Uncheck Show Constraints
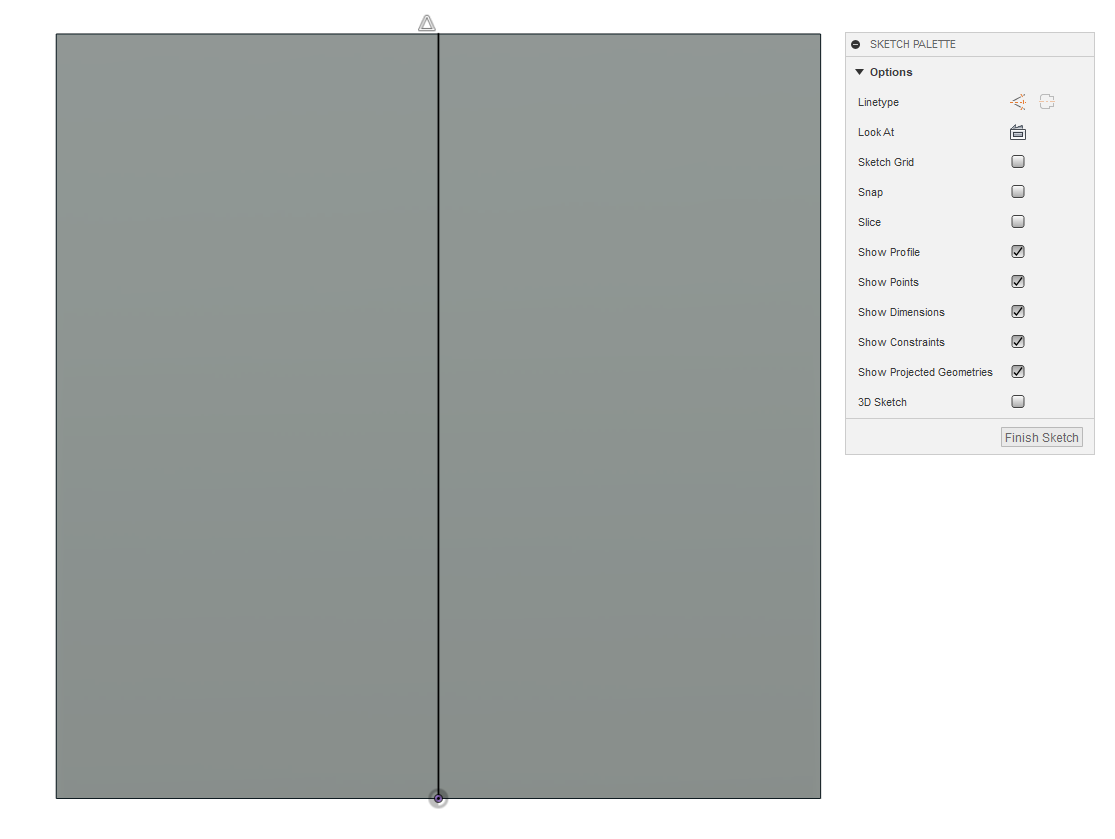The height and width of the screenshot is (839, 1115). click(x=1018, y=341)
